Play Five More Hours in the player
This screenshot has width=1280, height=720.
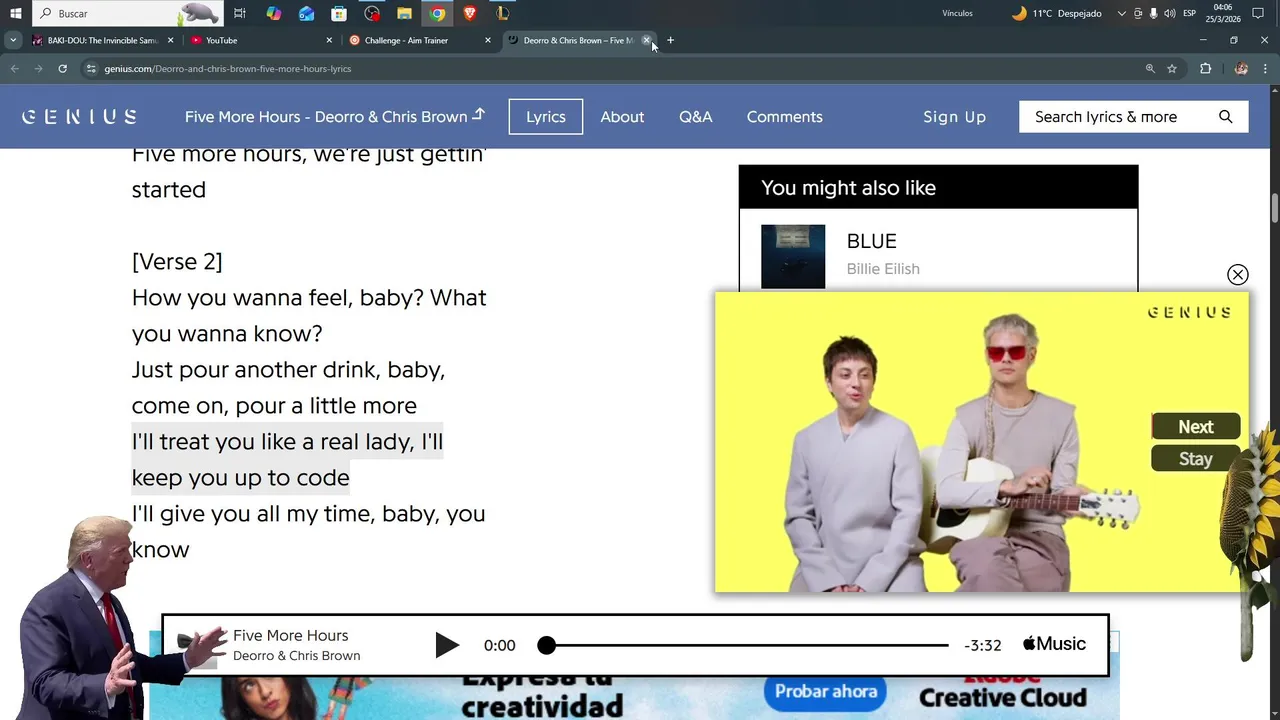tap(447, 645)
